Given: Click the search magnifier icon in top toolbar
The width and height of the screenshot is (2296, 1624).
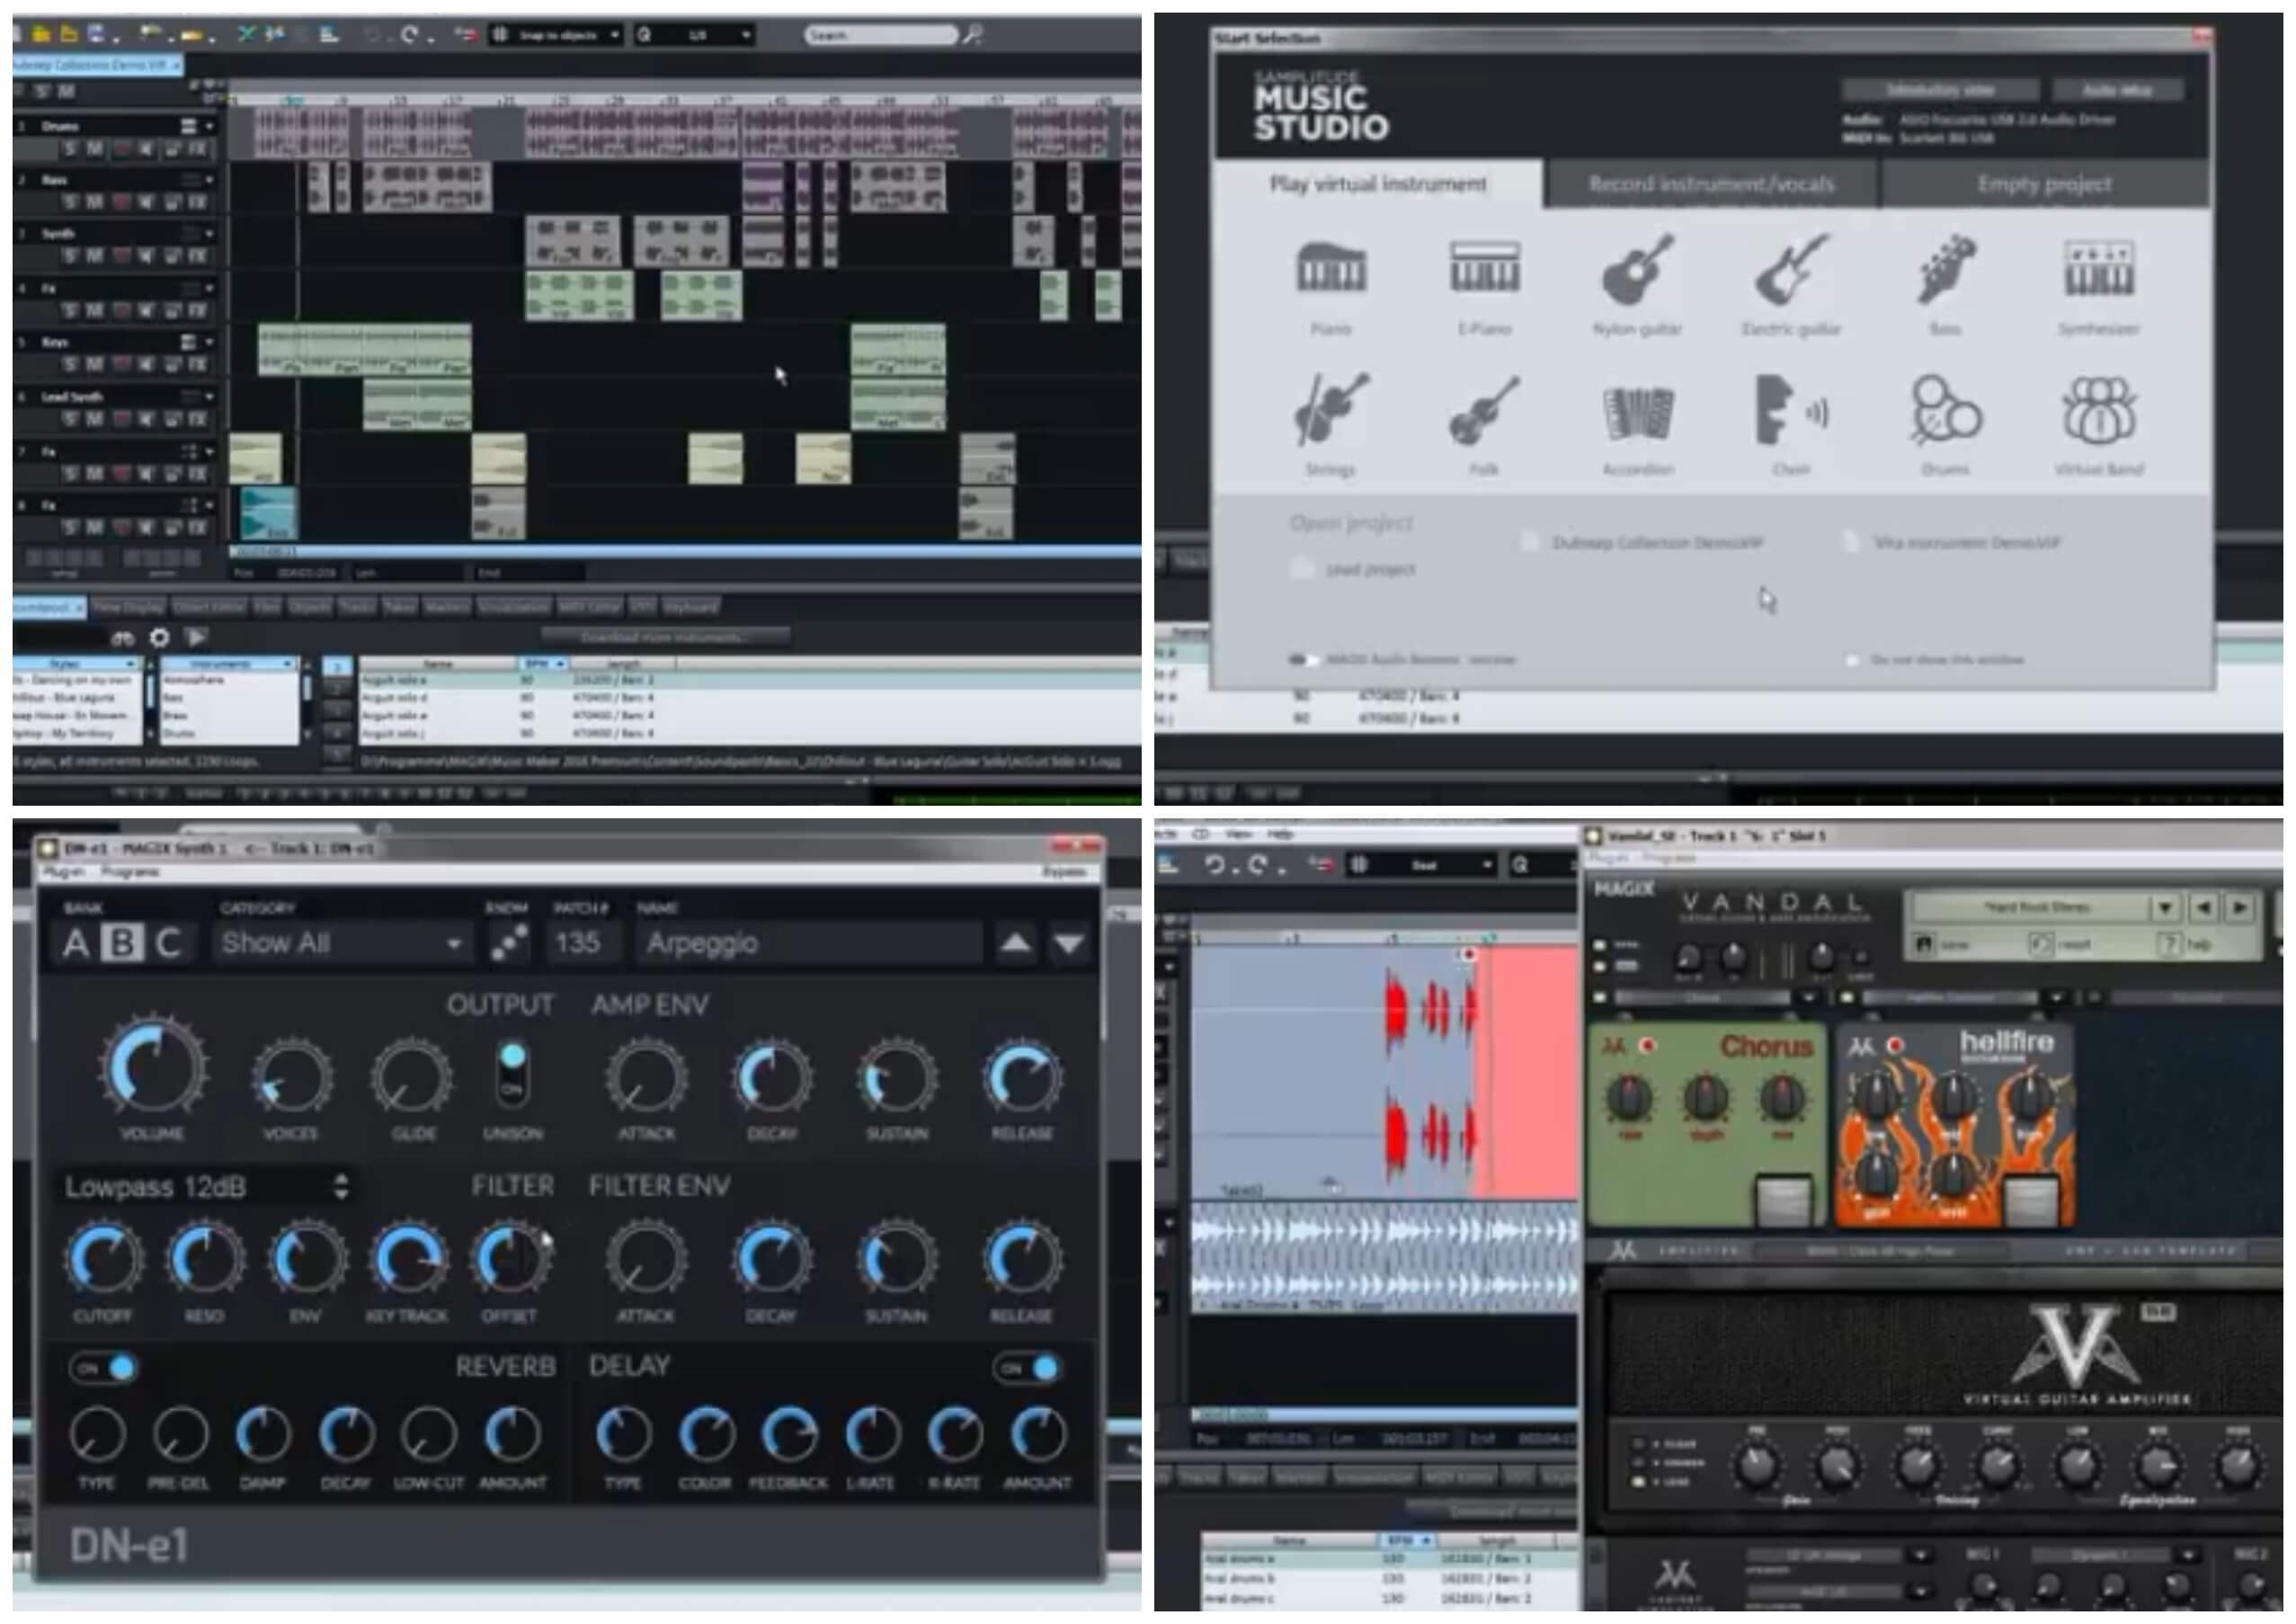Looking at the screenshot, I should click(x=972, y=35).
